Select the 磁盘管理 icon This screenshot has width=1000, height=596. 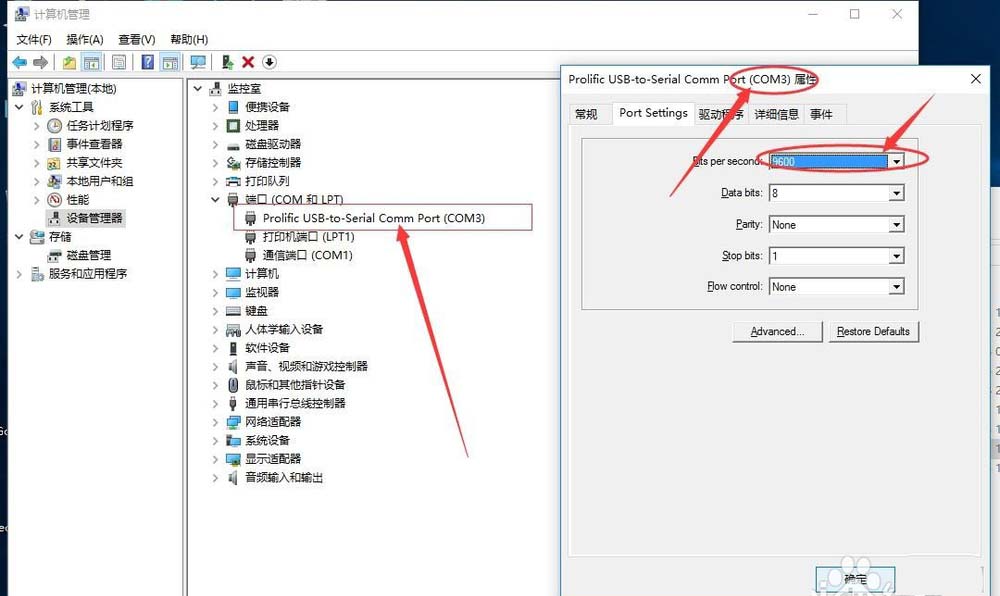click(55, 255)
